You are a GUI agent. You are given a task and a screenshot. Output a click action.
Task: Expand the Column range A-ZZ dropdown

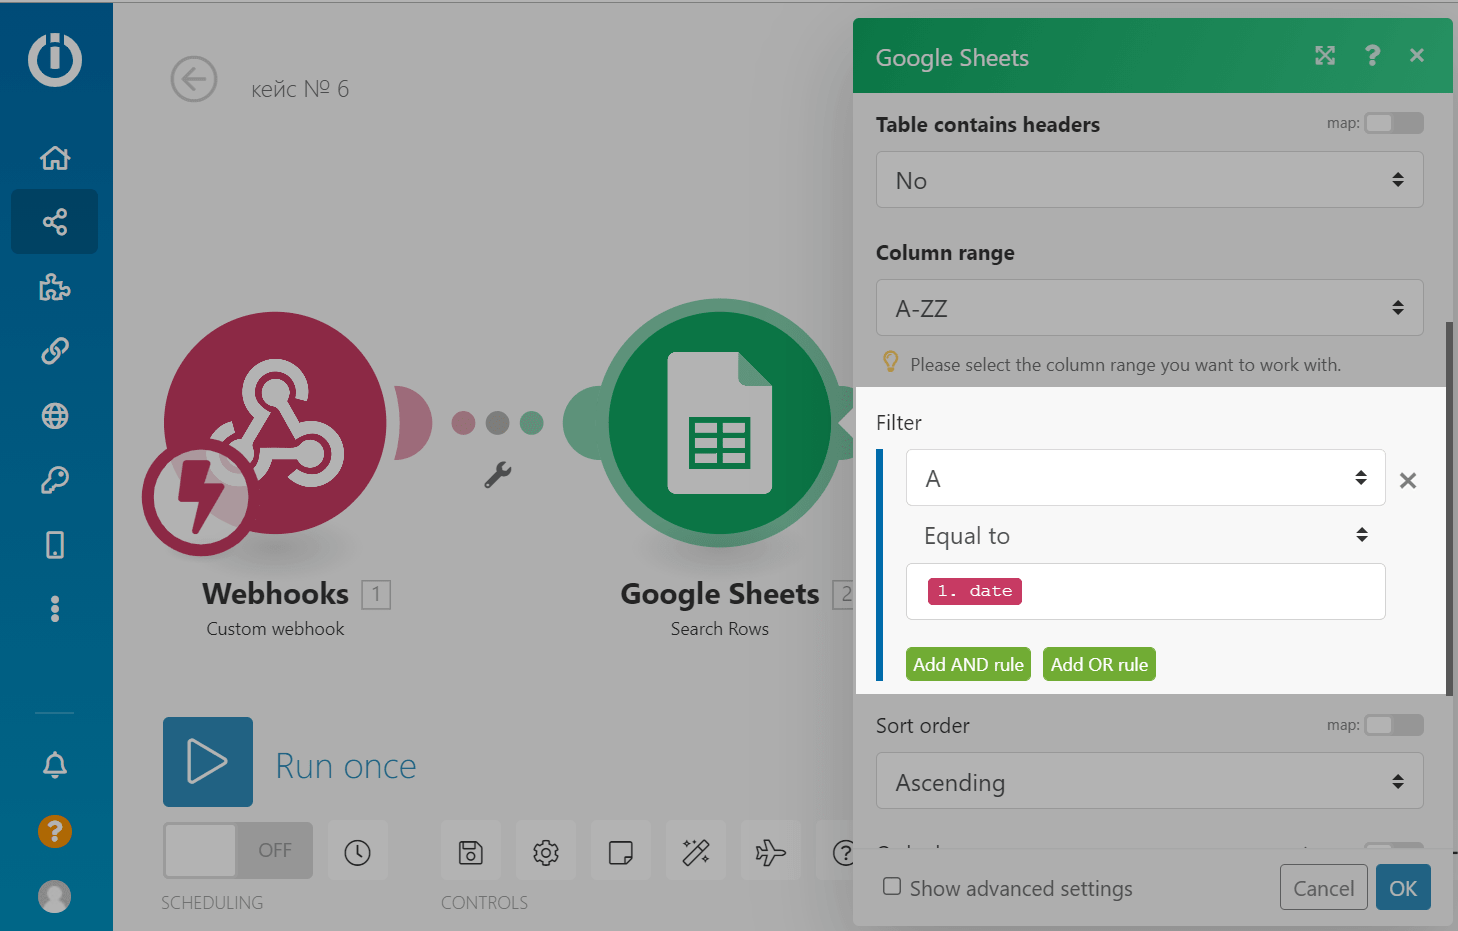[x=1149, y=308]
